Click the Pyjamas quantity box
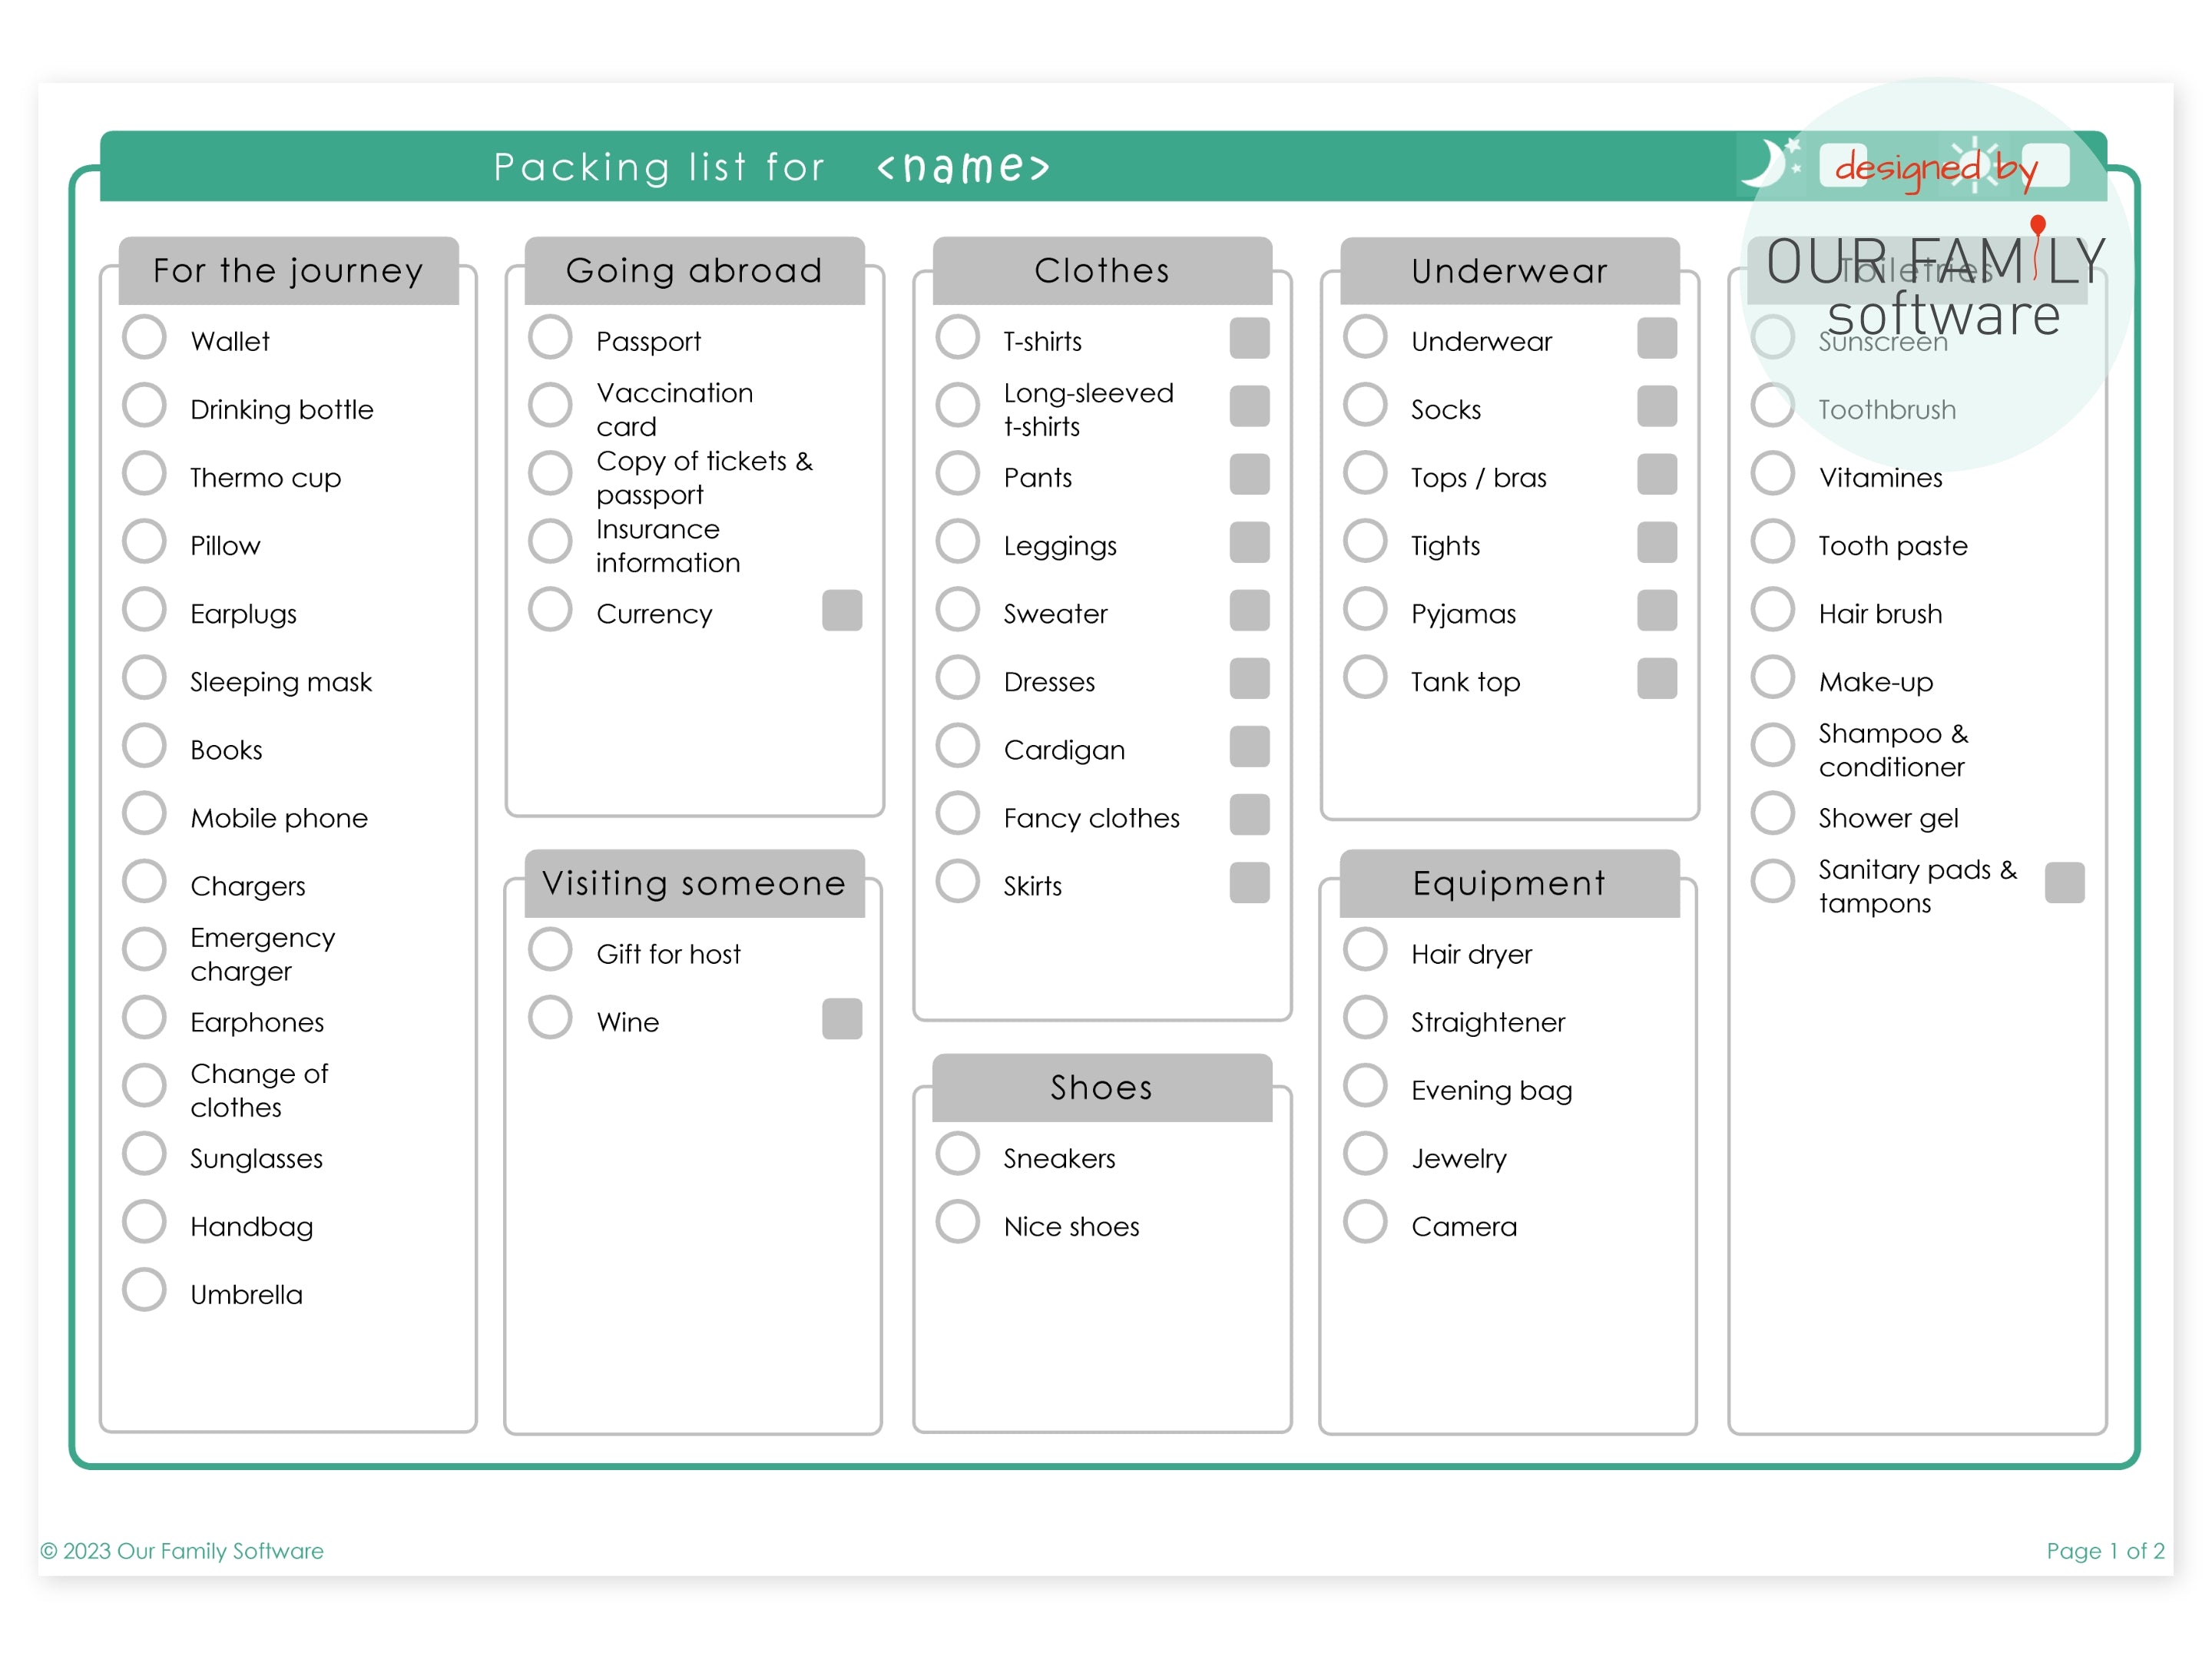 click(x=1657, y=610)
